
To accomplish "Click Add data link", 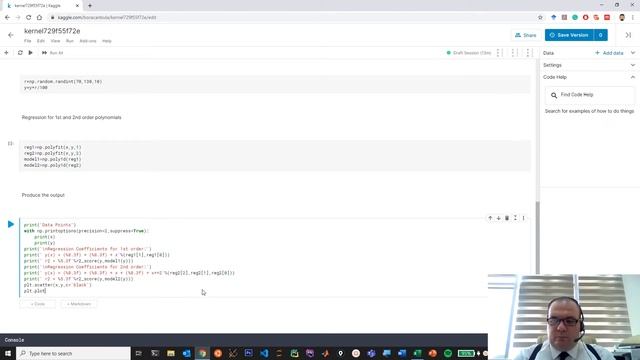I will click(609, 53).
